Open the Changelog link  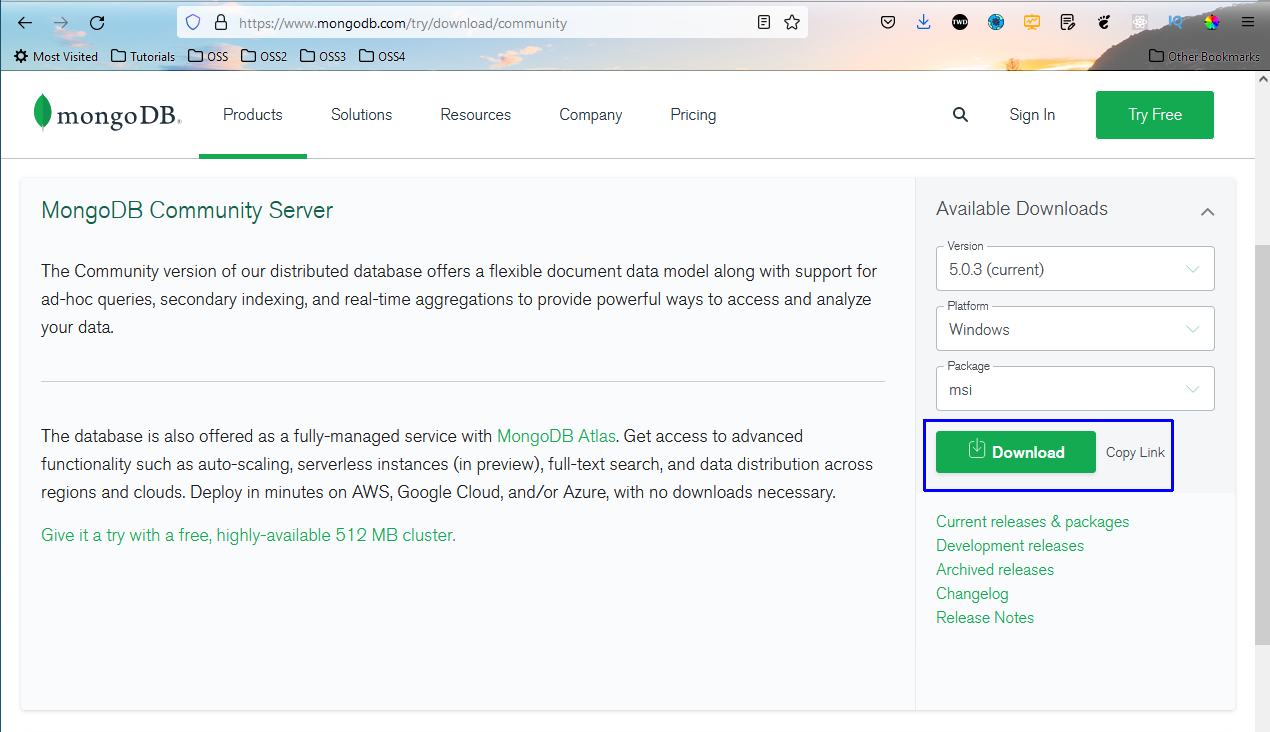pos(972,594)
